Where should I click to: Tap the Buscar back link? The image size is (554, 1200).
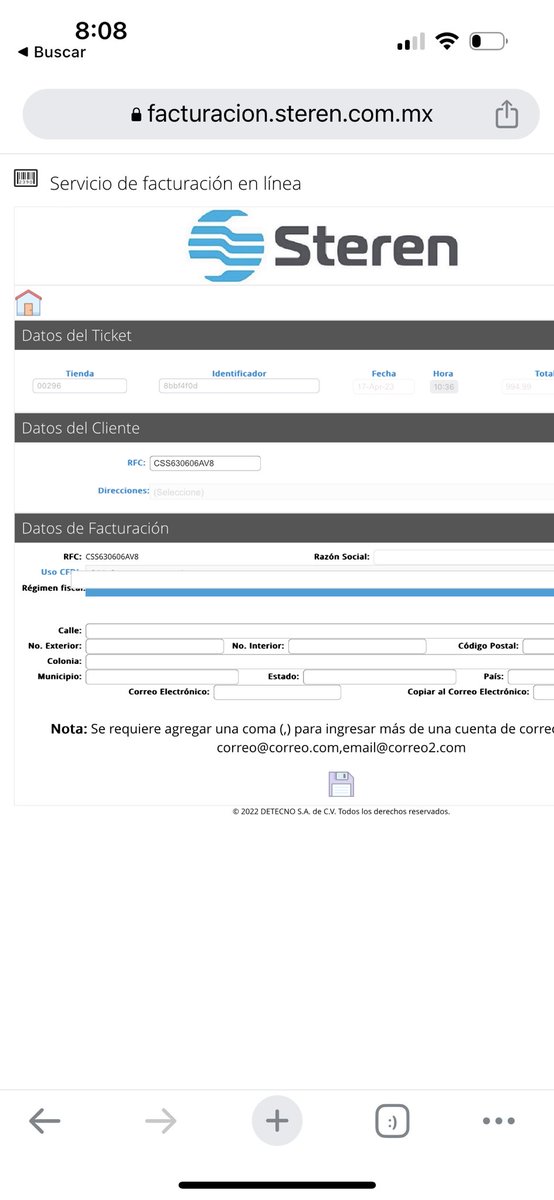click(52, 52)
